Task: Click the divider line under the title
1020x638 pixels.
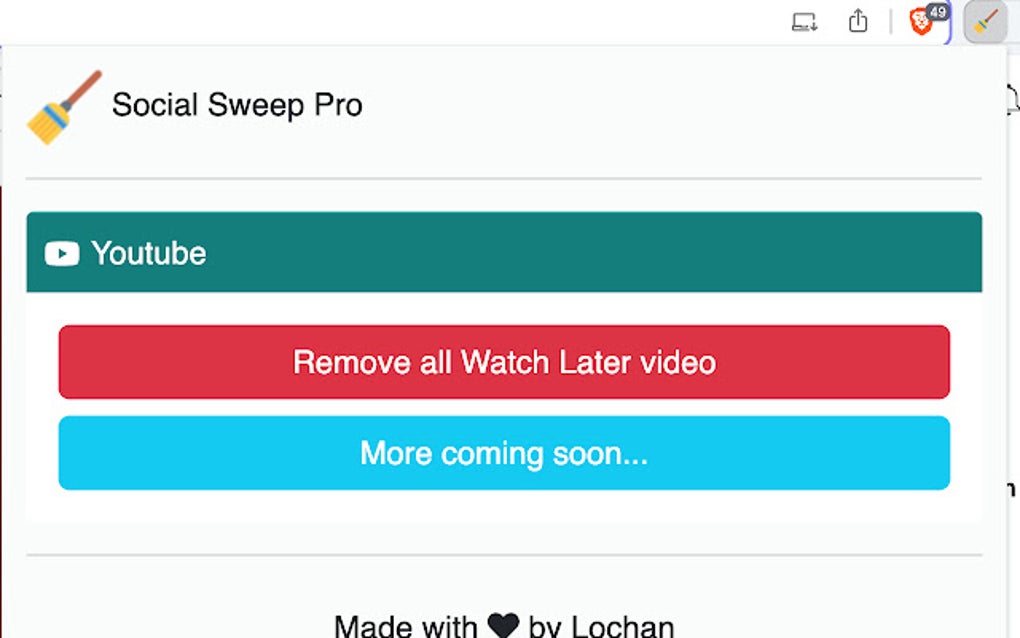Action: 503,177
